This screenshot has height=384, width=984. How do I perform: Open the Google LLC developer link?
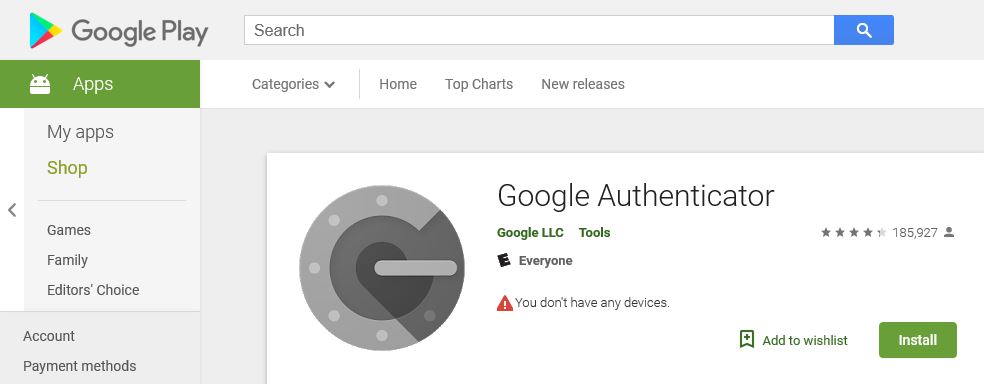click(x=530, y=233)
